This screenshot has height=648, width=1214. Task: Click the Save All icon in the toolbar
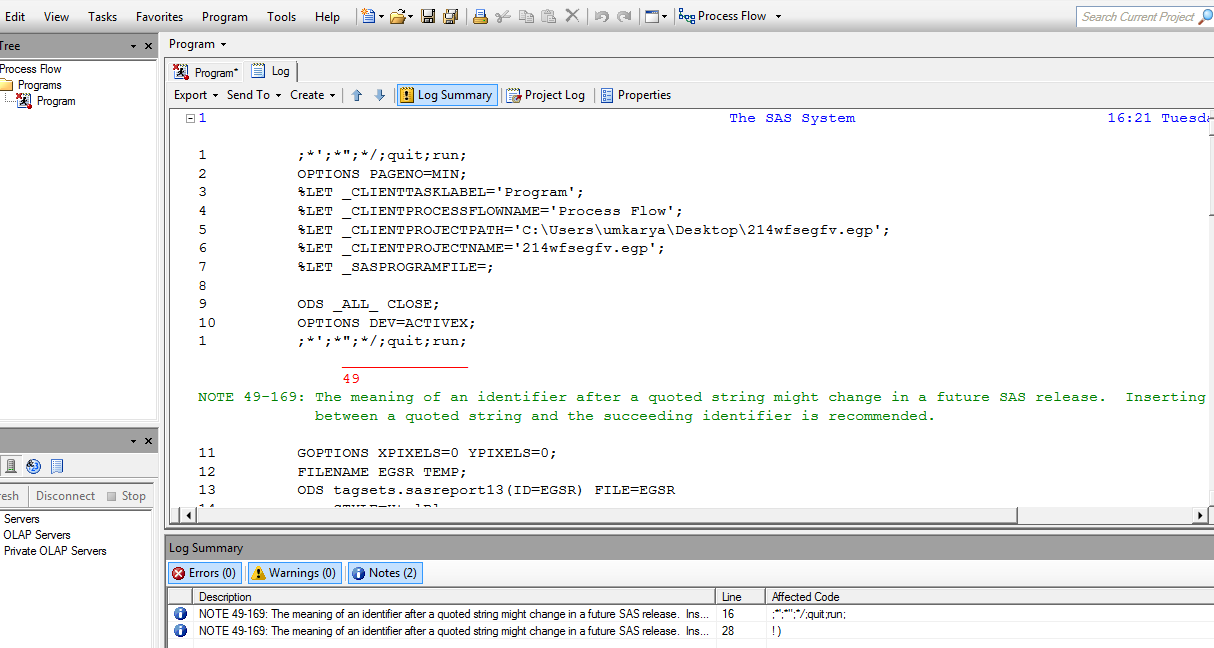coord(450,16)
